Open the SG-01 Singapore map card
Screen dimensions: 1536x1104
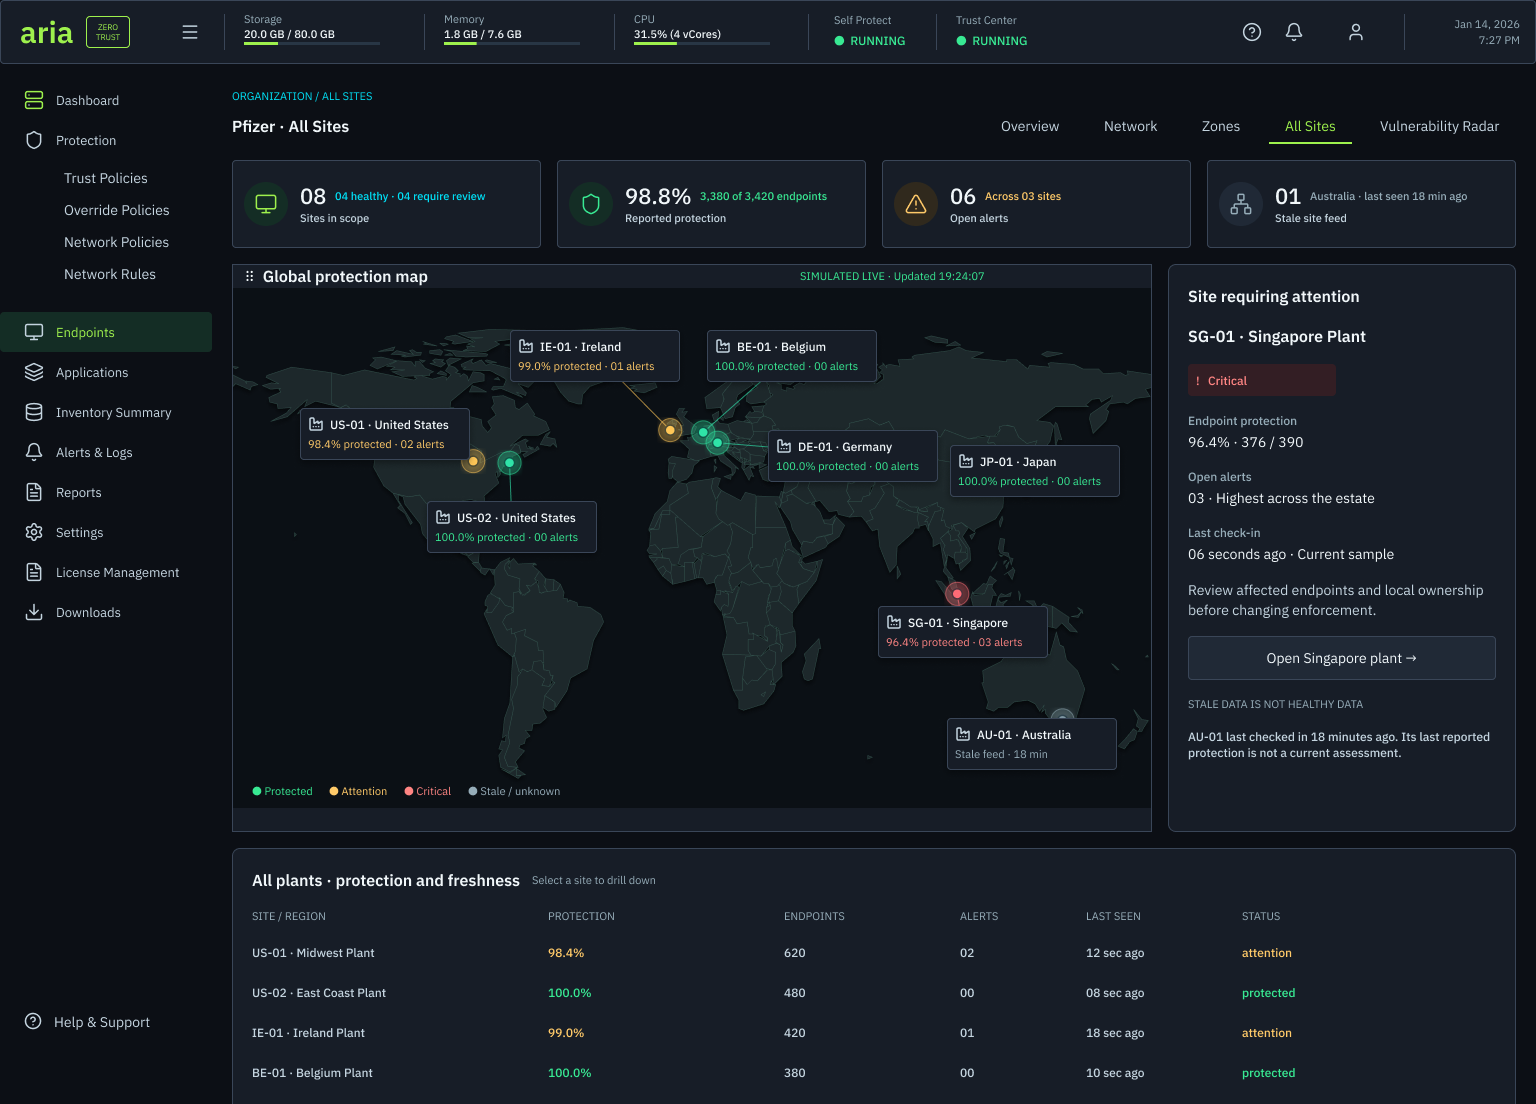963,632
